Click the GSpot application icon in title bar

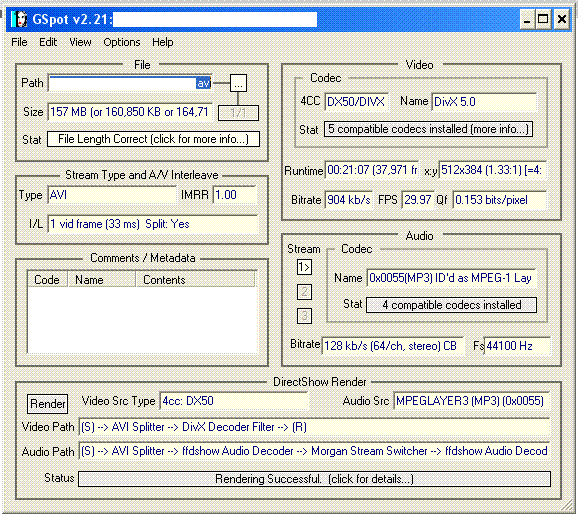click(x=19, y=19)
